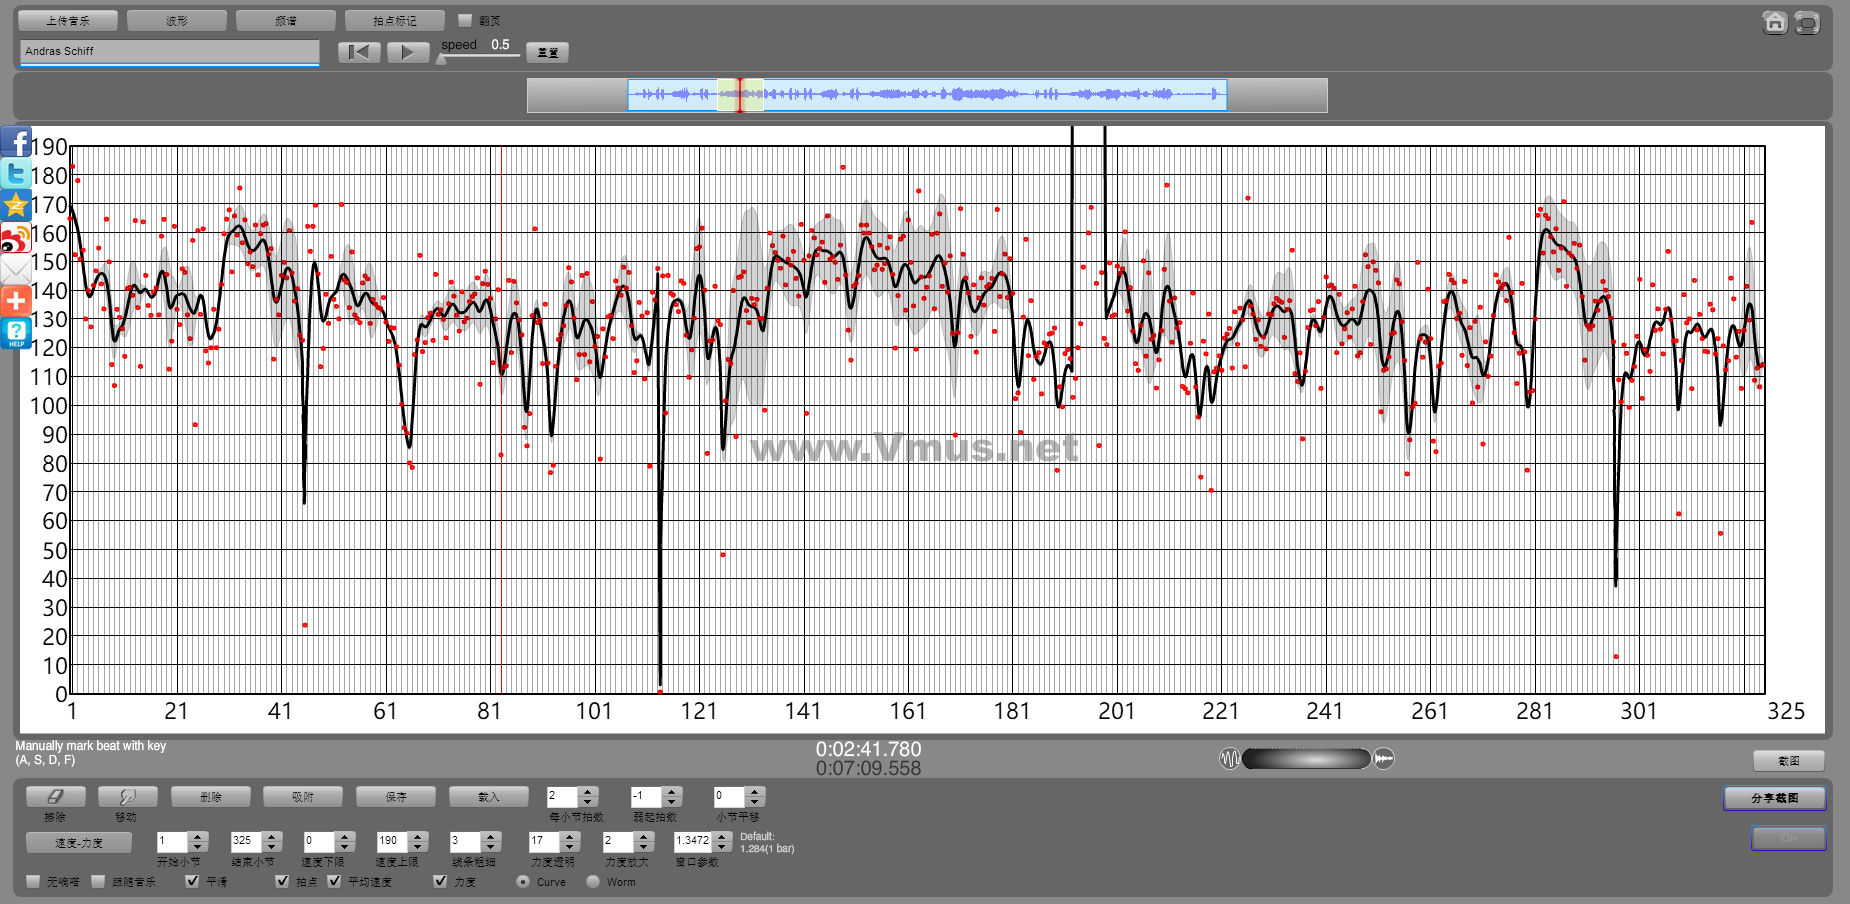Click the Twitter share icon

[16, 174]
